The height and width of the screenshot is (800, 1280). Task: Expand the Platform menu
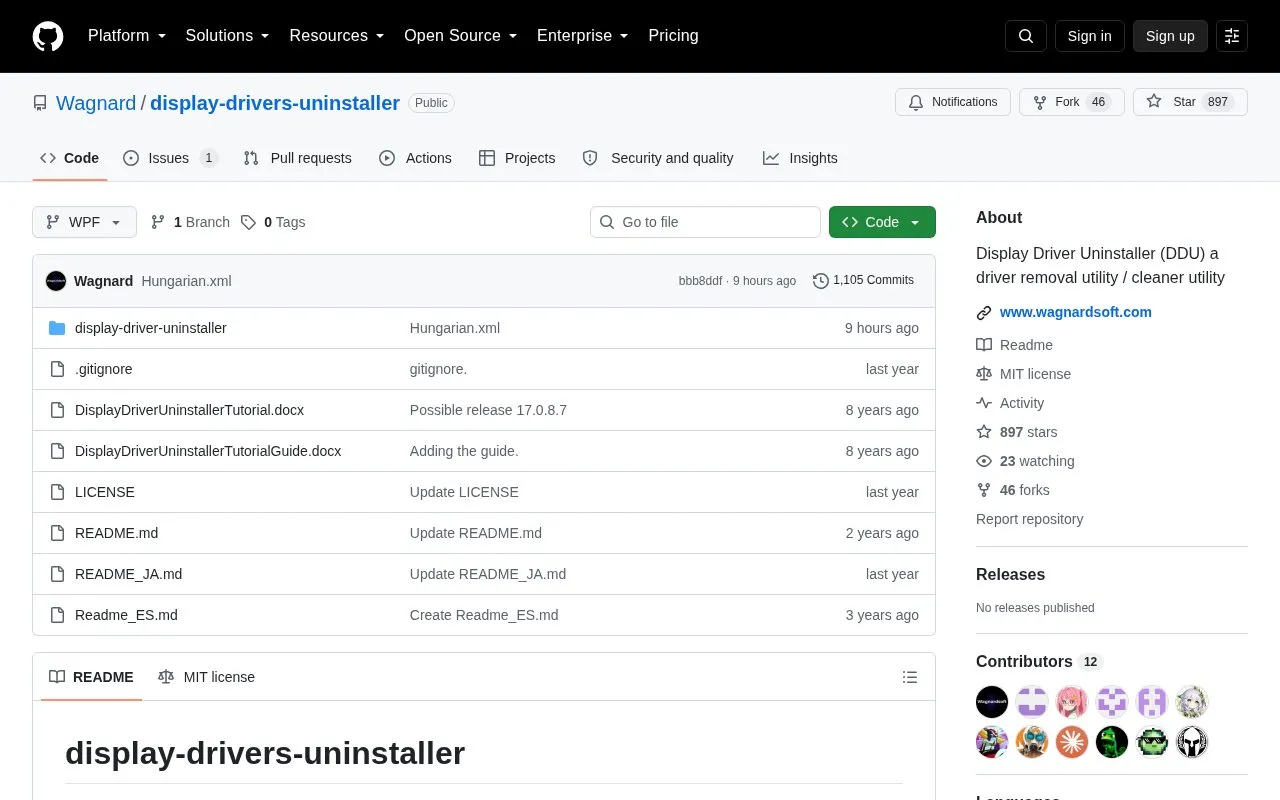(x=127, y=36)
